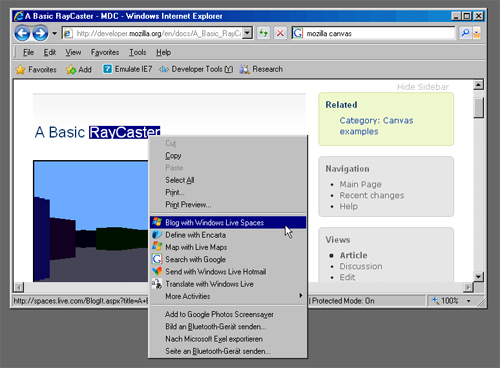Click the red Stop loading icon
Image resolution: width=500 pixels, height=368 pixels.
pos(280,33)
